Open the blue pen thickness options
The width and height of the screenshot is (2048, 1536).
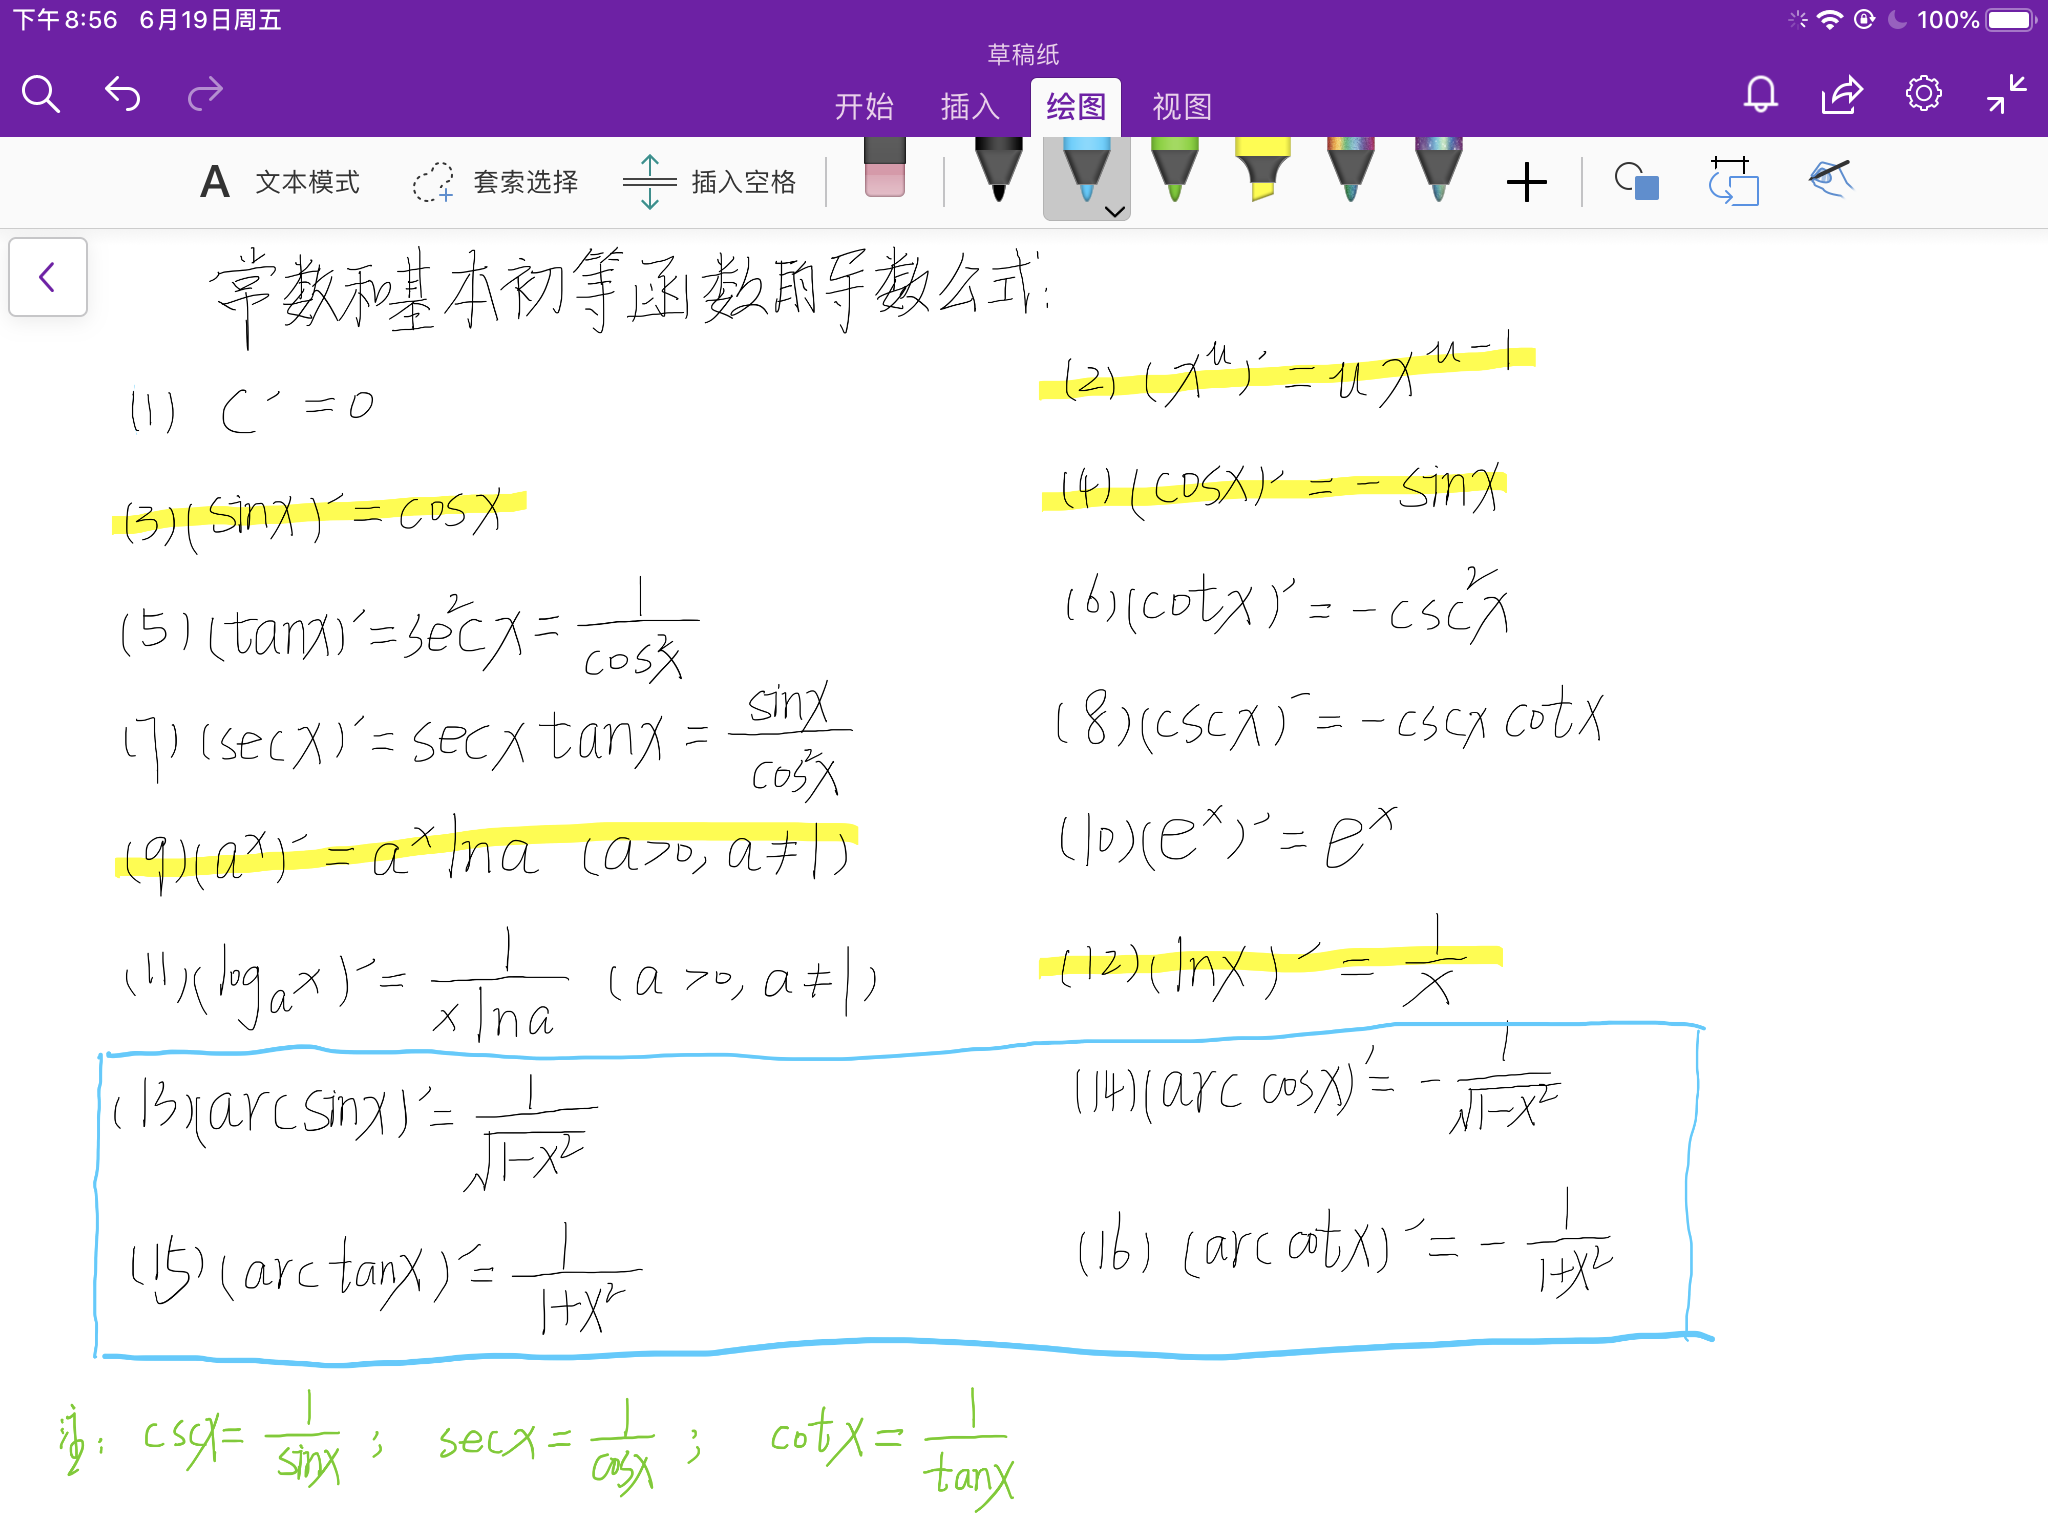pyautogui.click(x=1112, y=210)
